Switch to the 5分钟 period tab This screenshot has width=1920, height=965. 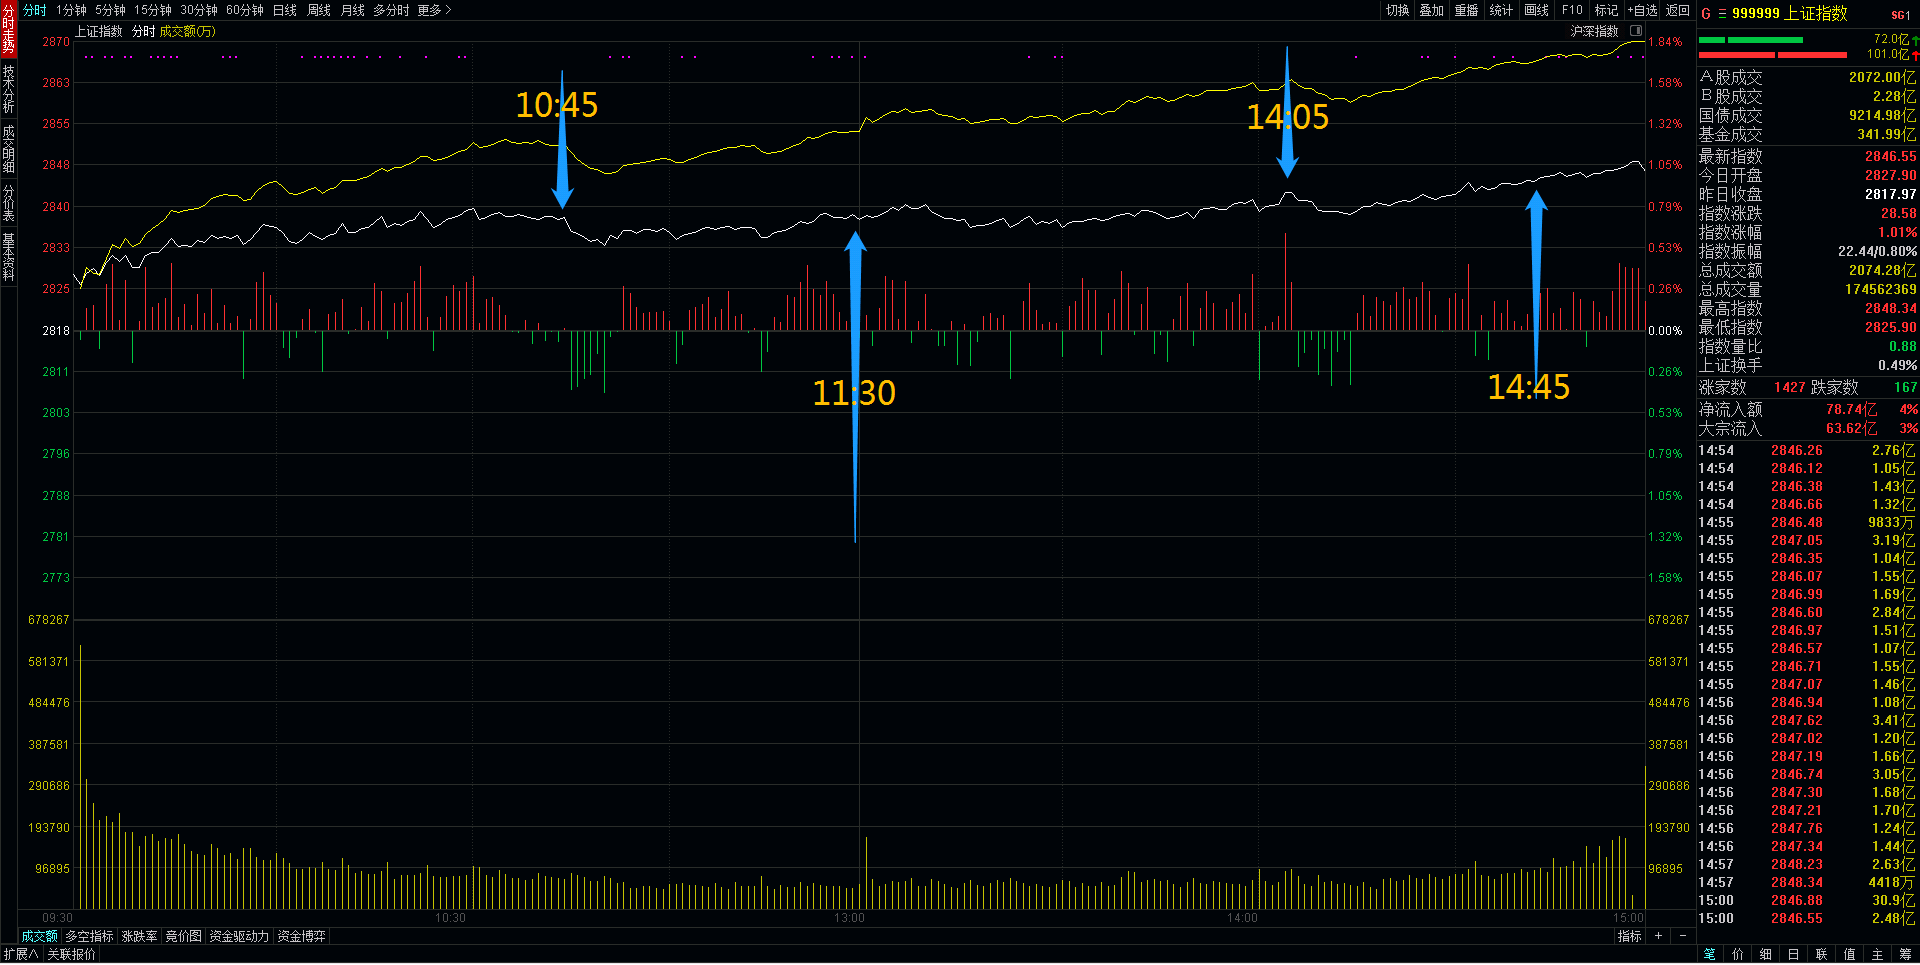pyautogui.click(x=110, y=10)
